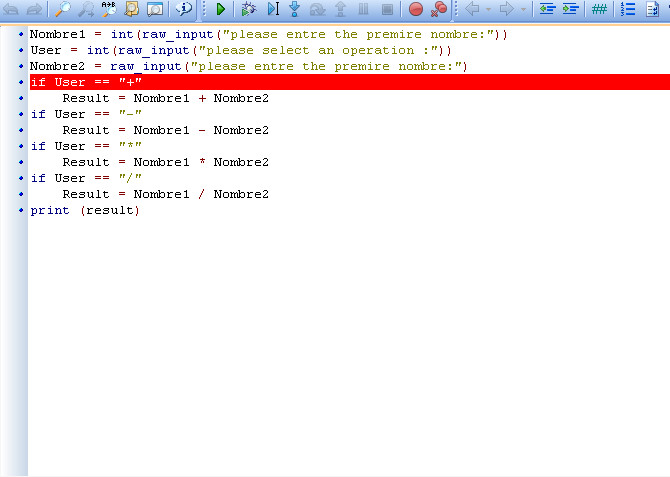670x477 pixels.
Task: Click the Browse Back arrow
Action: pos(472,9)
